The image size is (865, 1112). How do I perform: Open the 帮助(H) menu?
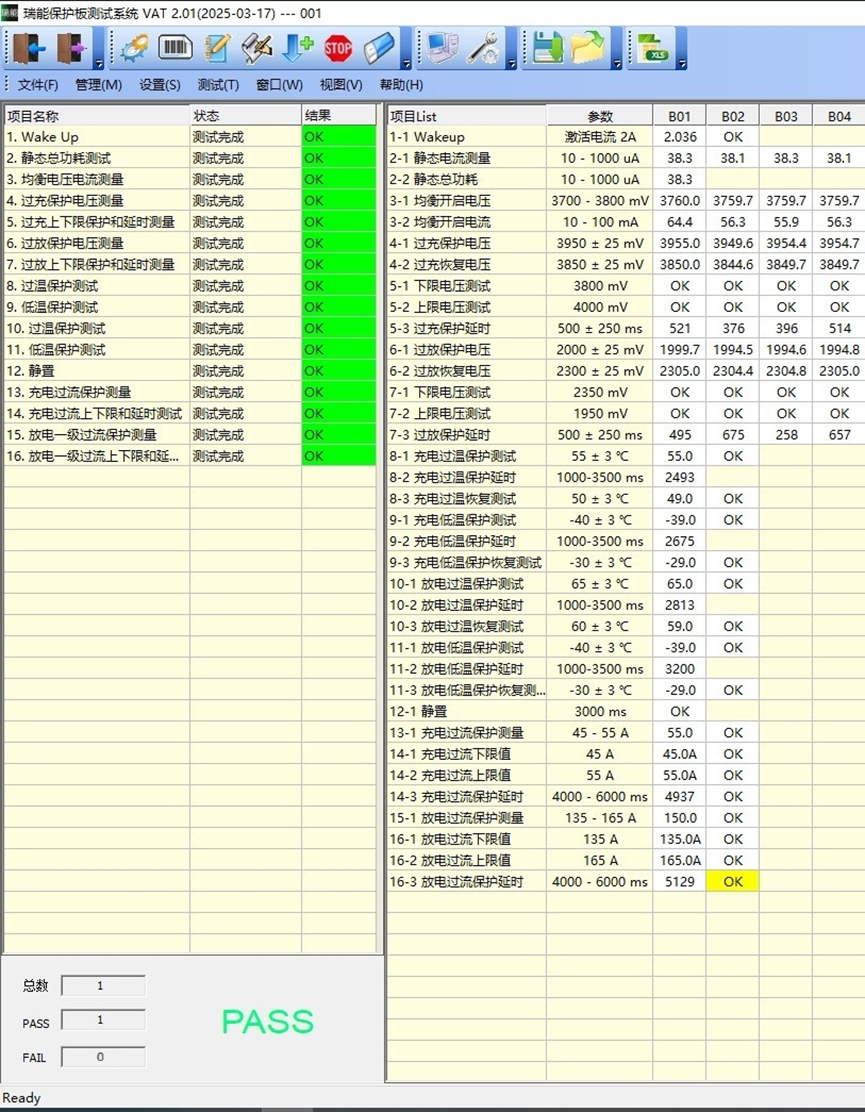401,85
